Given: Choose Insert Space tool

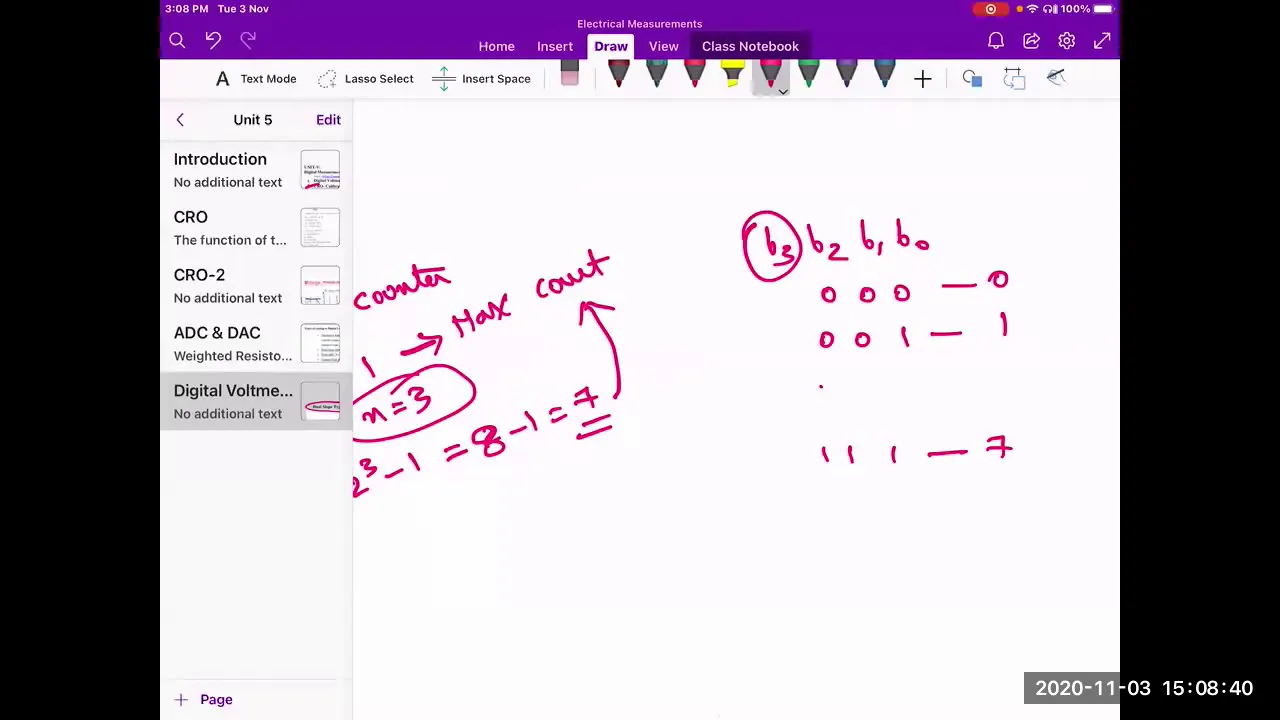Looking at the screenshot, I should [x=482, y=79].
